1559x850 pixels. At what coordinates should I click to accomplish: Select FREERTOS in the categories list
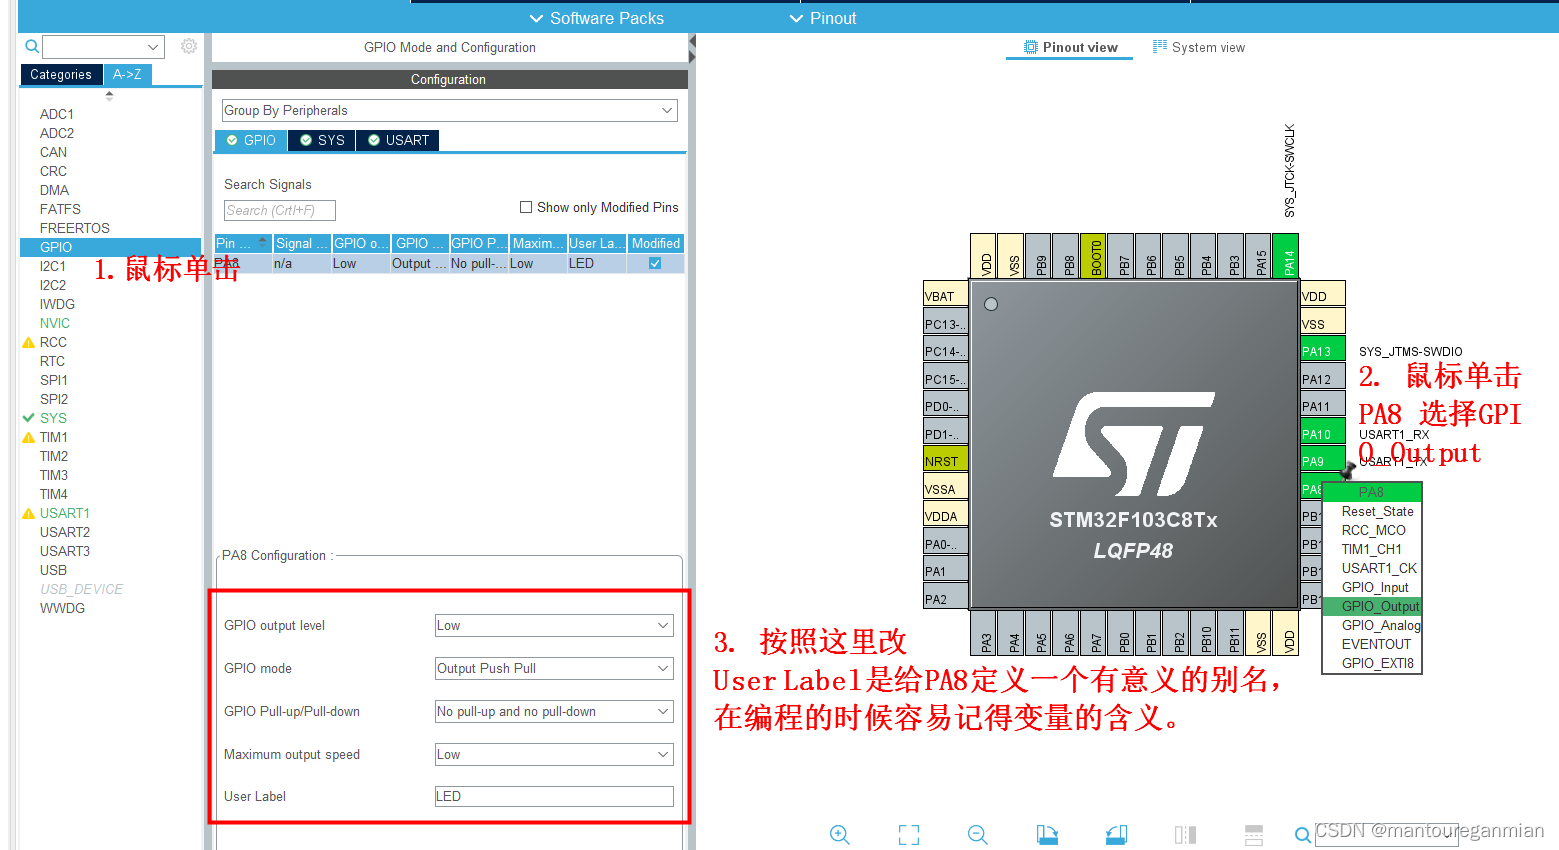click(x=75, y=228)
